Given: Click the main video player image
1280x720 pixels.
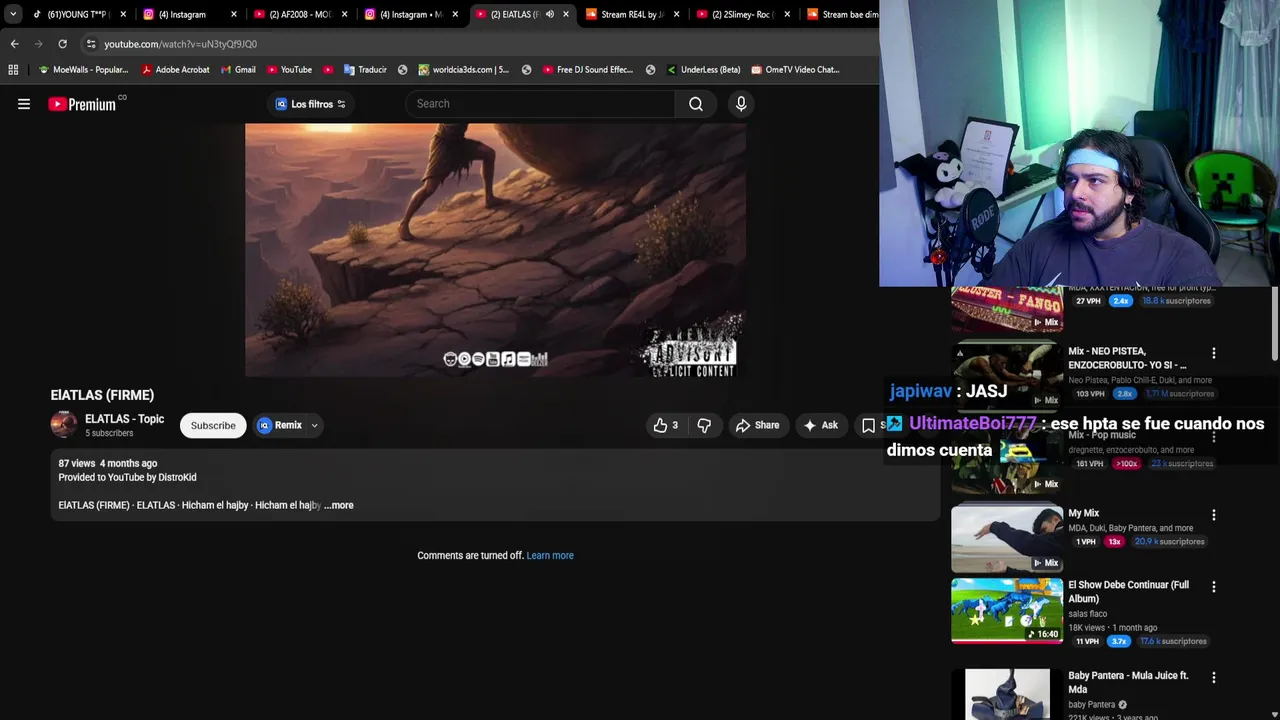Looking at the screenshot, I should click(x=495, y=250).
